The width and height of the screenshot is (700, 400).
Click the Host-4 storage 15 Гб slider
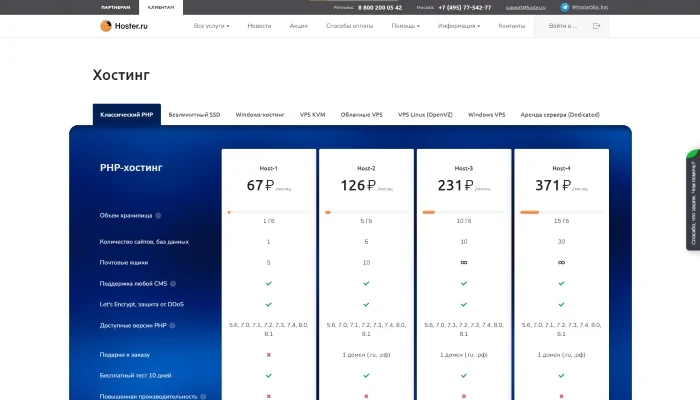tap(562, 212)
